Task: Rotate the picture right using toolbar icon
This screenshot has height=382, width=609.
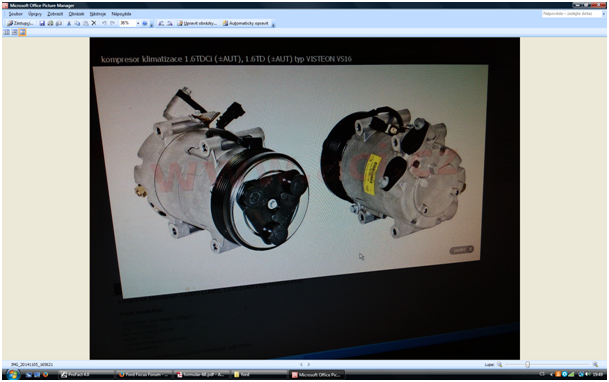Action: [170, 23]
